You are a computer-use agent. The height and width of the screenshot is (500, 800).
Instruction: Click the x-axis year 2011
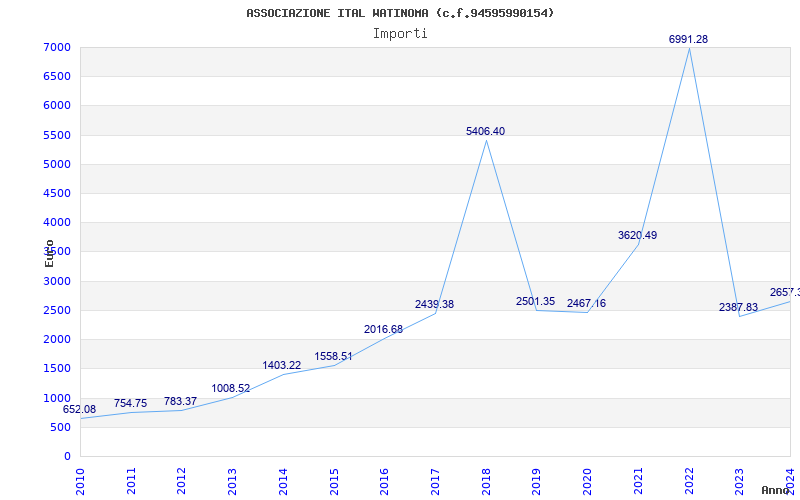click(x=131, y=482)
